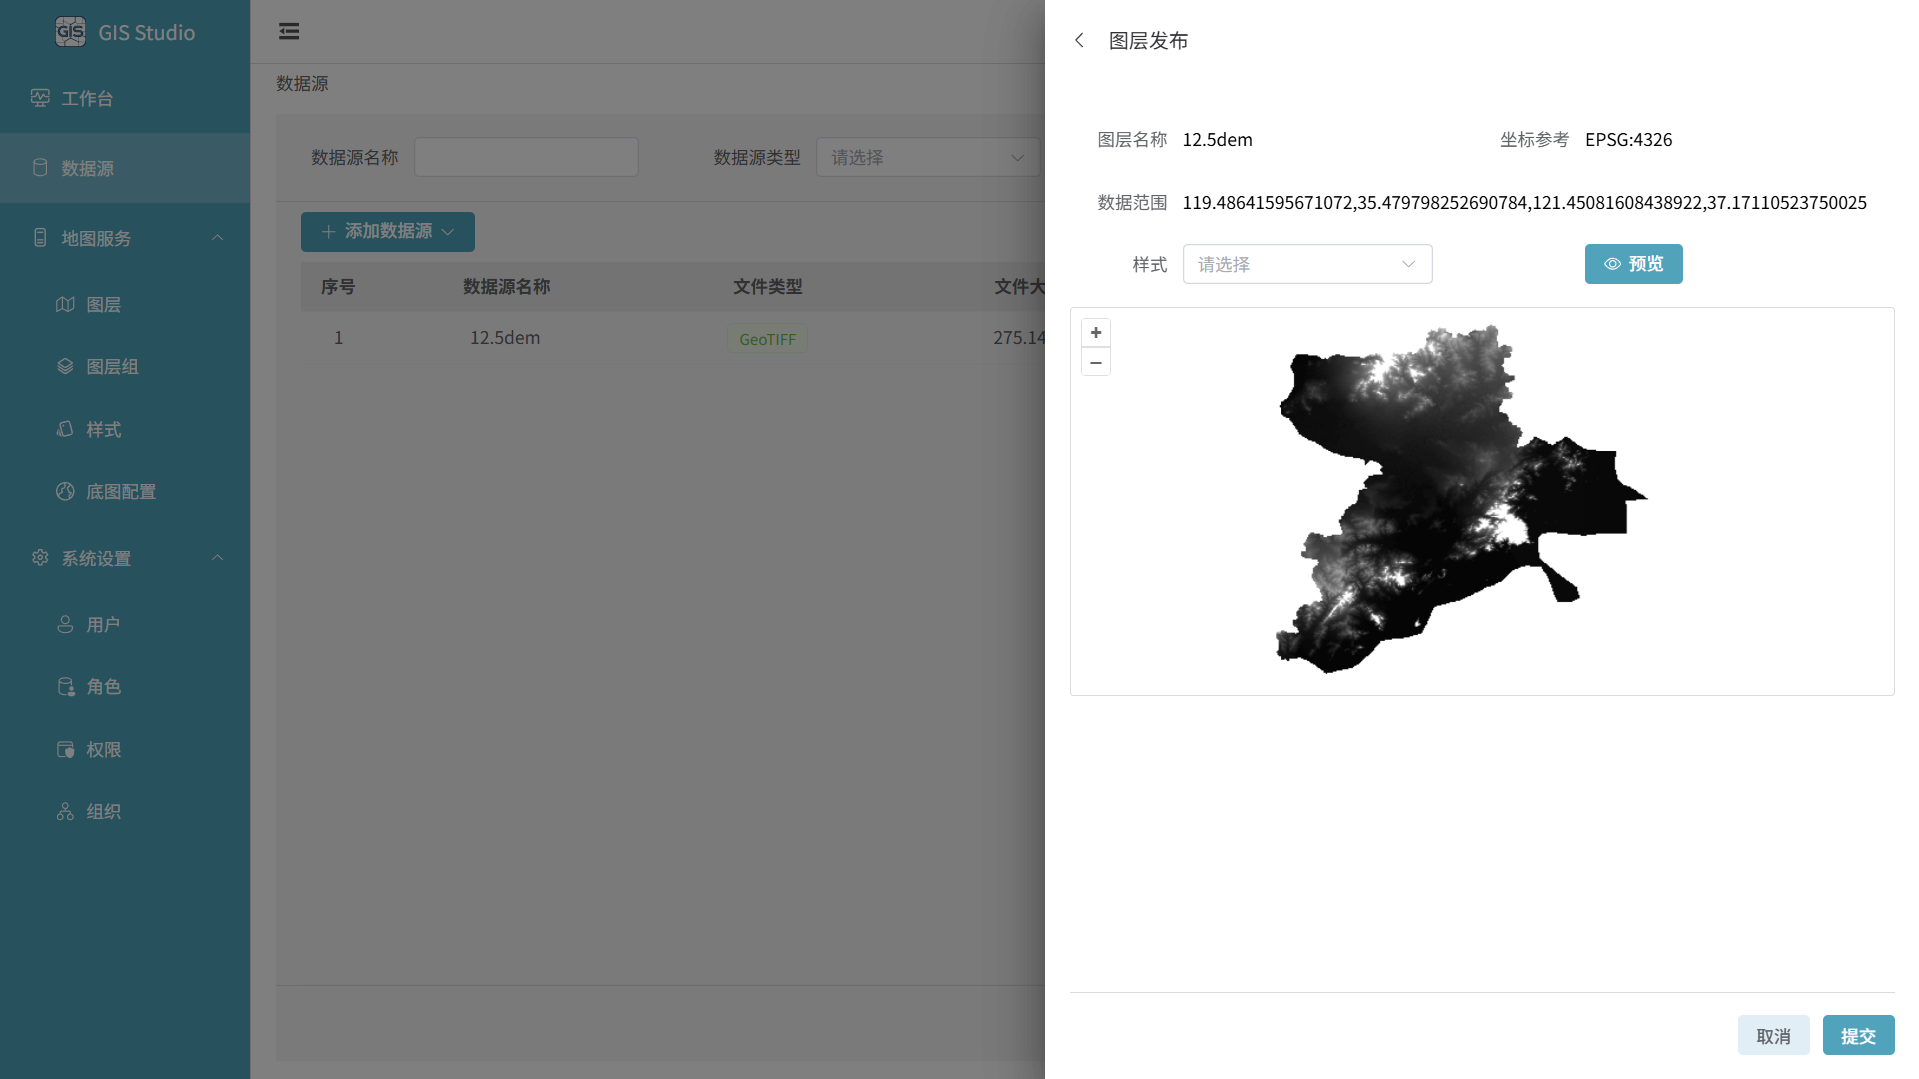Image resolution: width=1919 pixels, height=1079 pixels.
Task: Click the 图层组 stack icon
Action: click(x=65, y=366)
